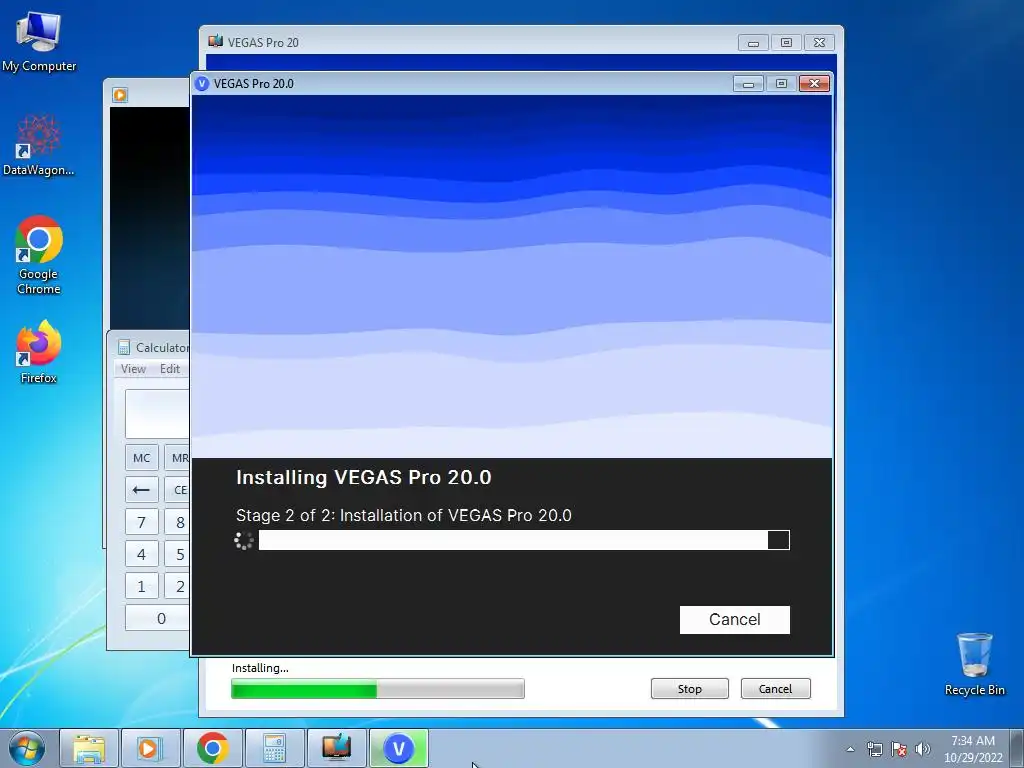Click the MC key in Calculator
The height and width of the screenshot is (768, 1024).
(x=142, y=458)
